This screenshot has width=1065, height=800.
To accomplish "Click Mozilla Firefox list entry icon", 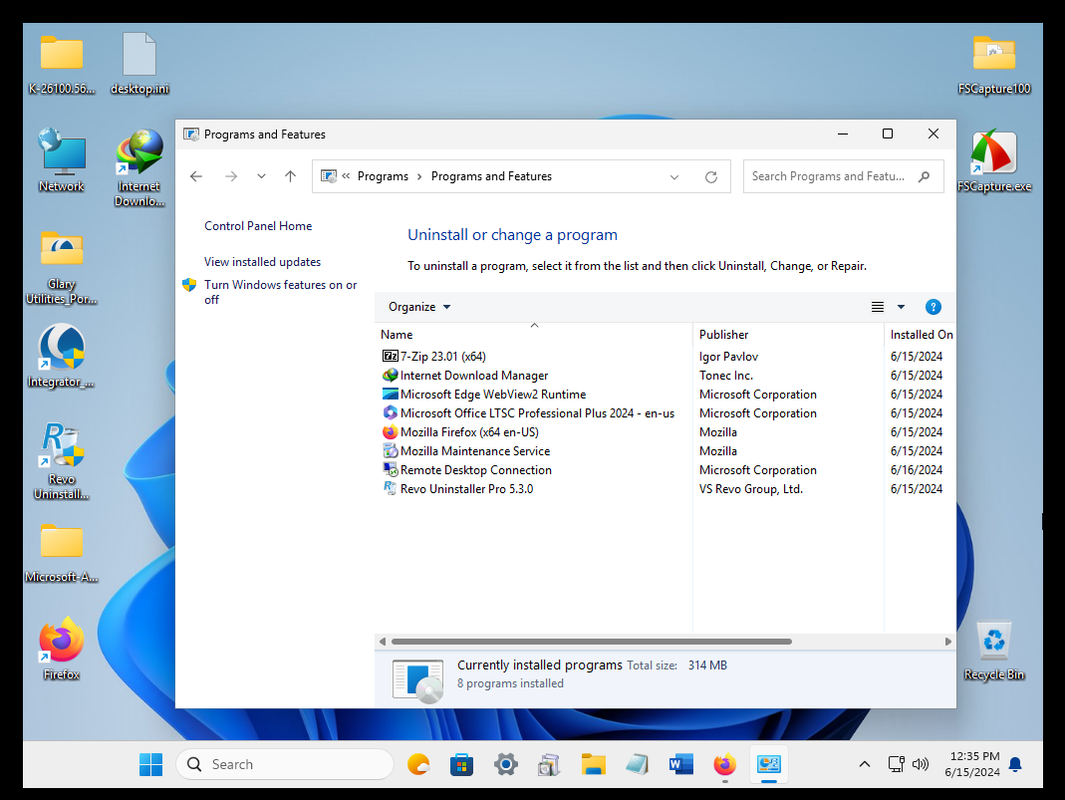I will coord(390,432).
